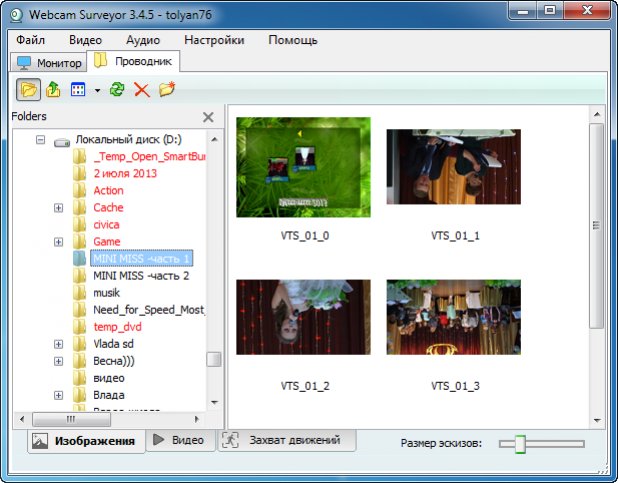Click the calendar view mode icon
The height and width of the screenshot is (483, 618).
click(78, 90)
